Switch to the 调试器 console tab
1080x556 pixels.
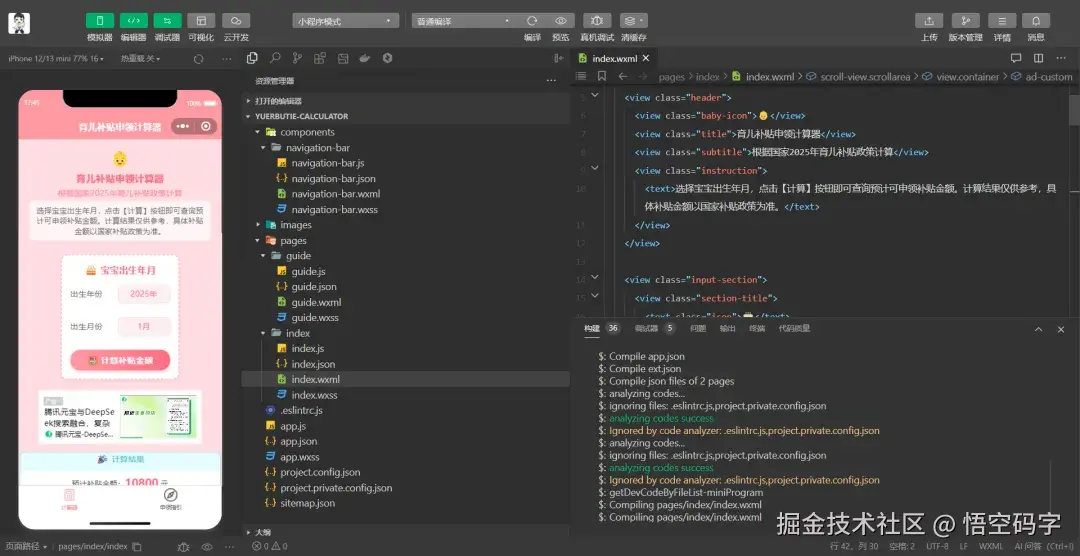tap(647, 329)
